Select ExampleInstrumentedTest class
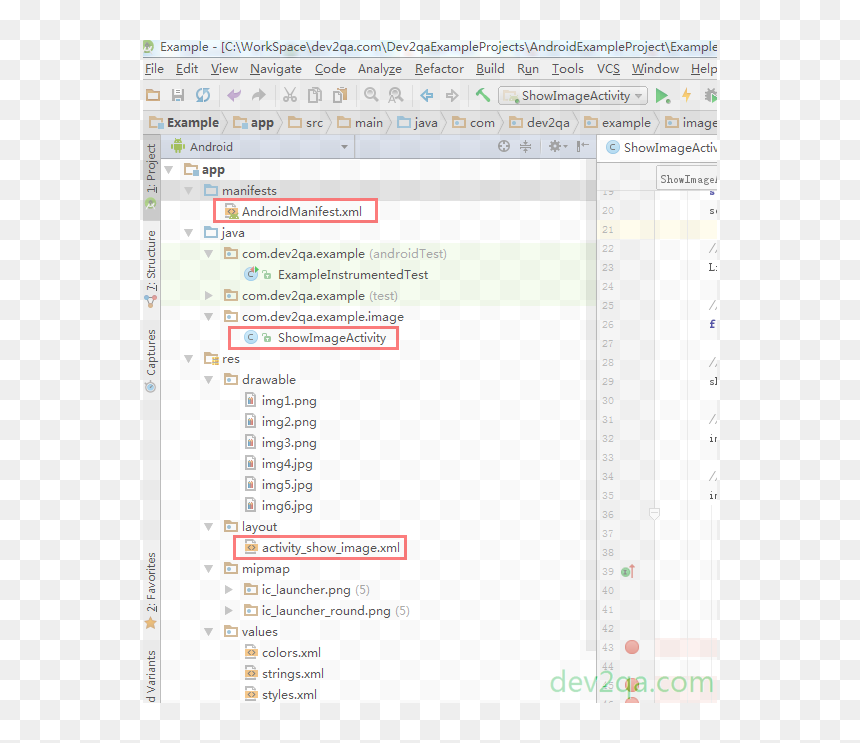Screen dimensions: 860x743 [x=336, y=275]
